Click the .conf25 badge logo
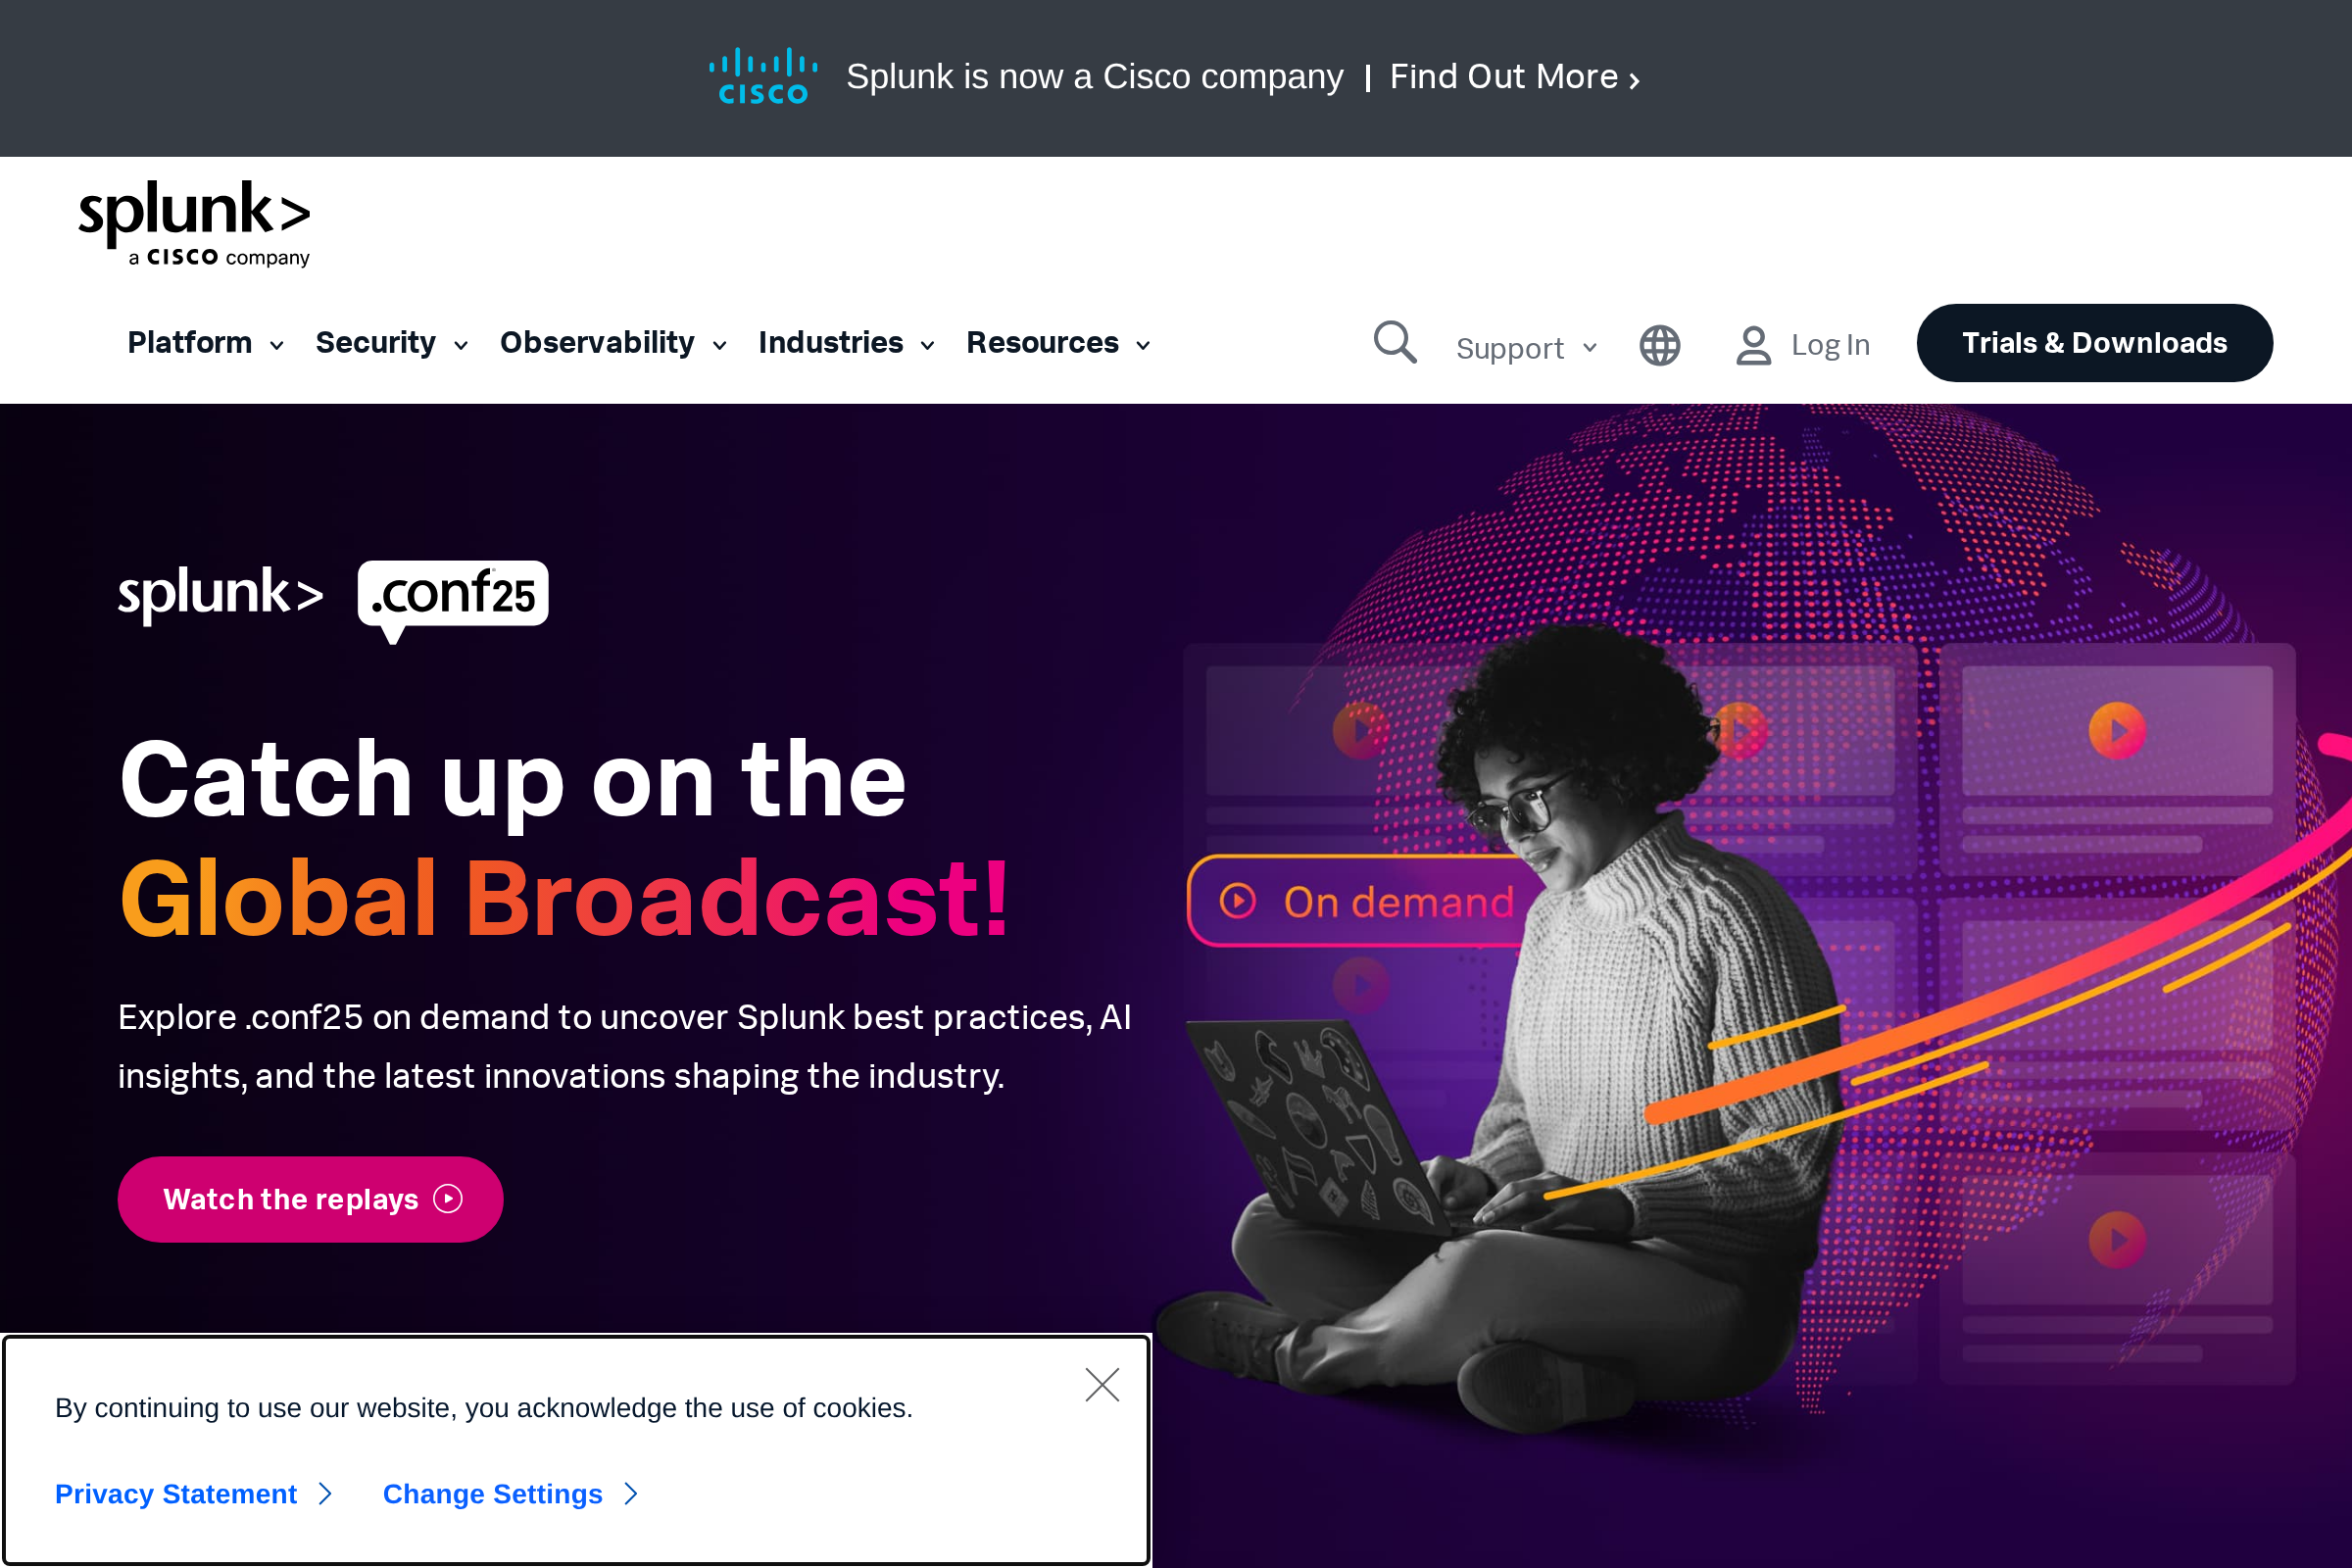The width and height of the screenshot is (2352, 1568). click(453, 600)
